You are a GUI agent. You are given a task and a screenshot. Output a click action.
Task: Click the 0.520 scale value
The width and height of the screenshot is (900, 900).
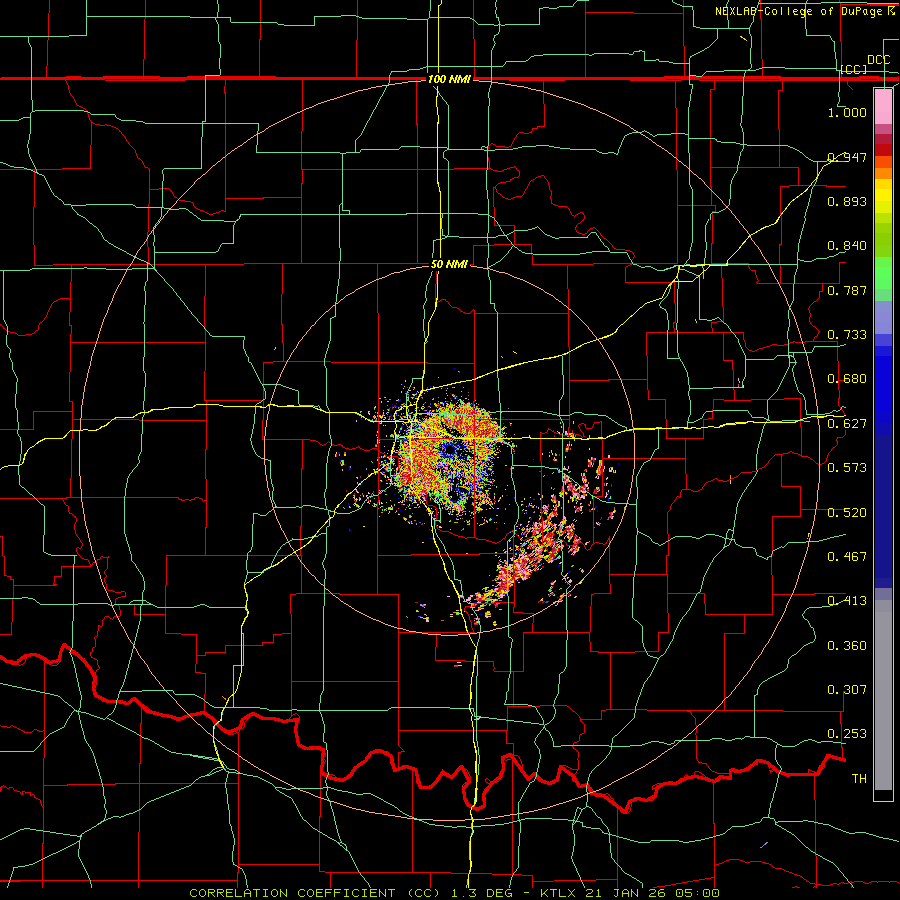847,513
